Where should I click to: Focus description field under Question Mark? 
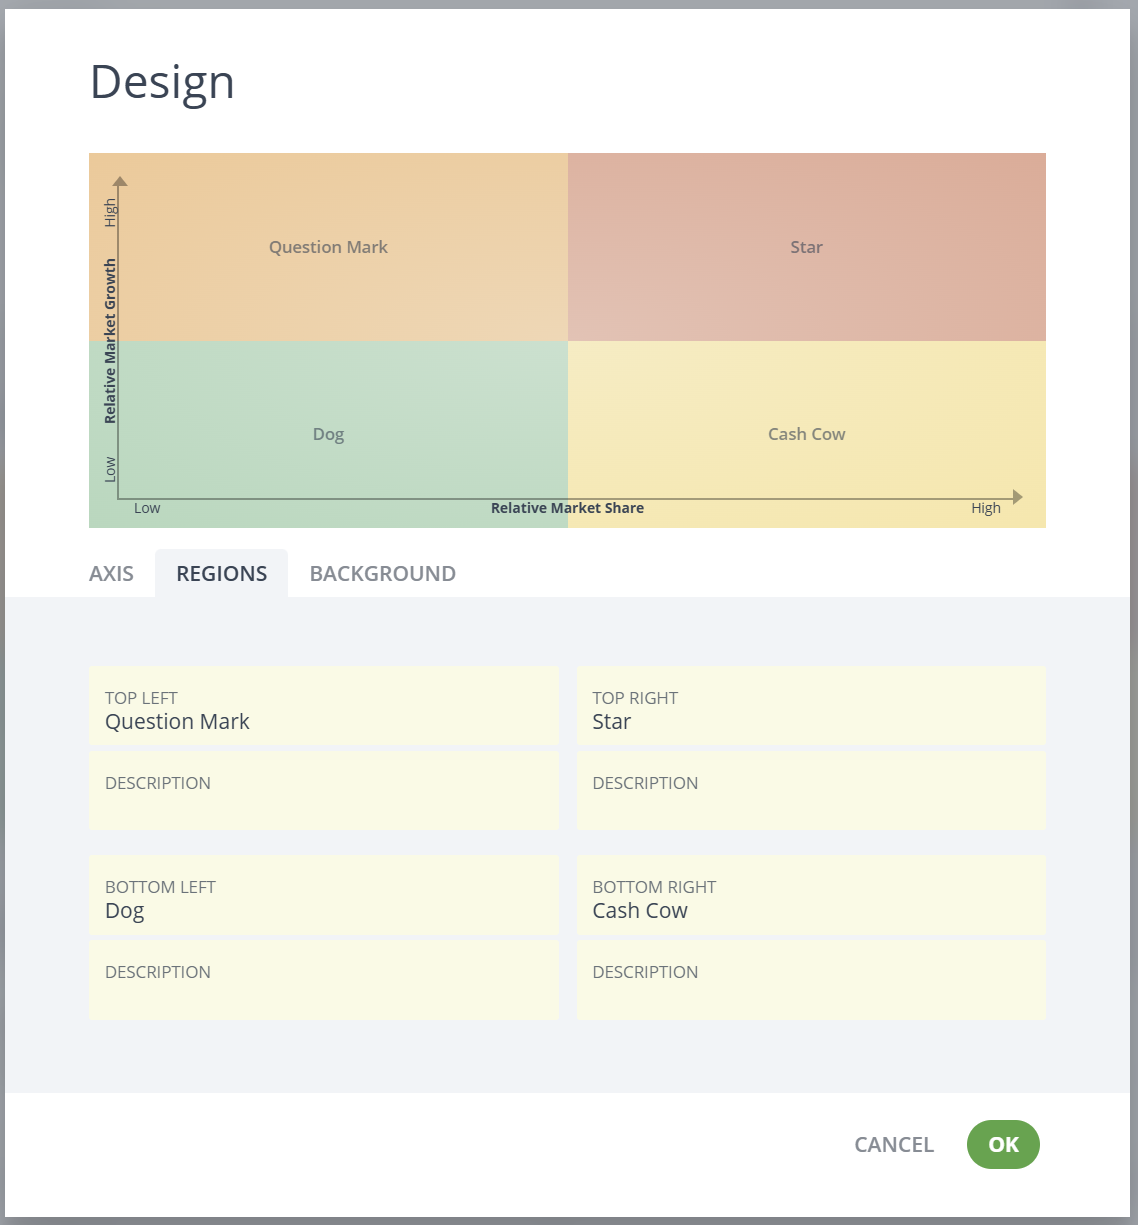click(324, 790)
